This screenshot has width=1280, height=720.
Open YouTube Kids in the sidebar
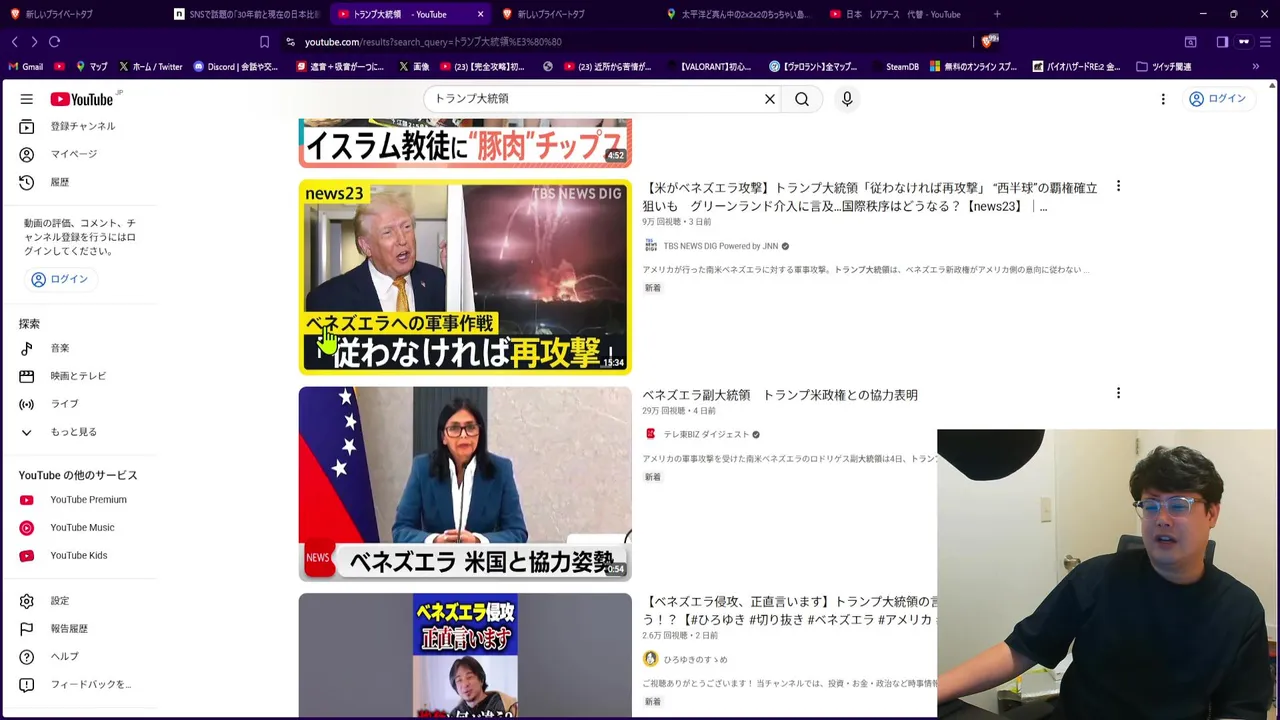click(x=78, y=556)
